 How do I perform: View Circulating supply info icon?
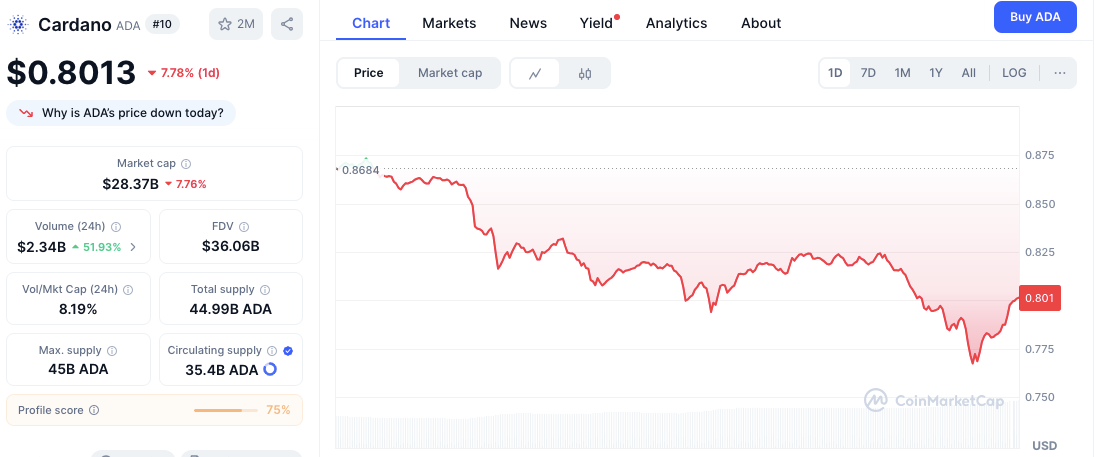[x=273, y=351]
